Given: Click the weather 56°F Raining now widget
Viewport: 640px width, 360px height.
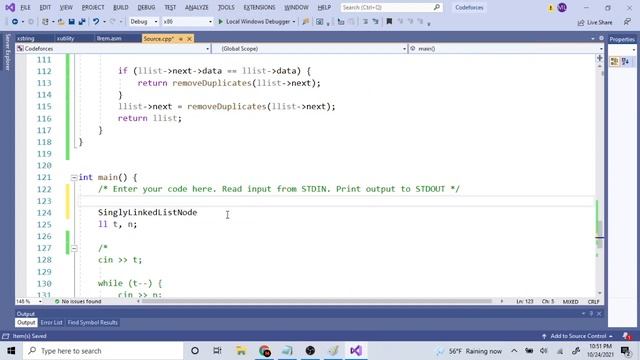Looking at the screenshot, I should click(468, 351).
